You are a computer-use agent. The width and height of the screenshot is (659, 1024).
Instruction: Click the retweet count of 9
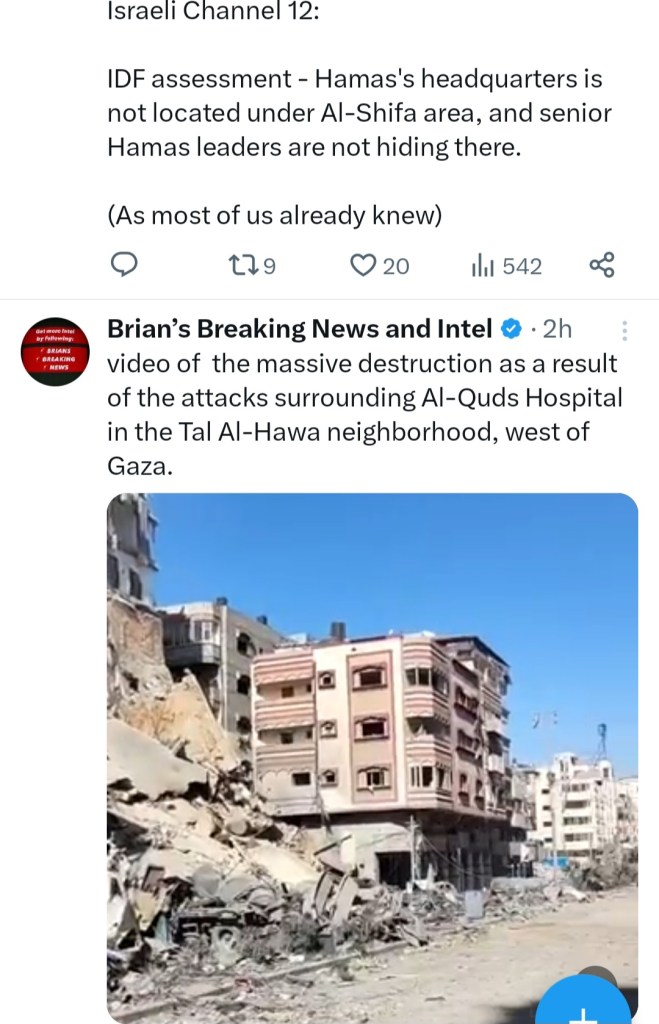pyautogui.click(x=268, y=266)
